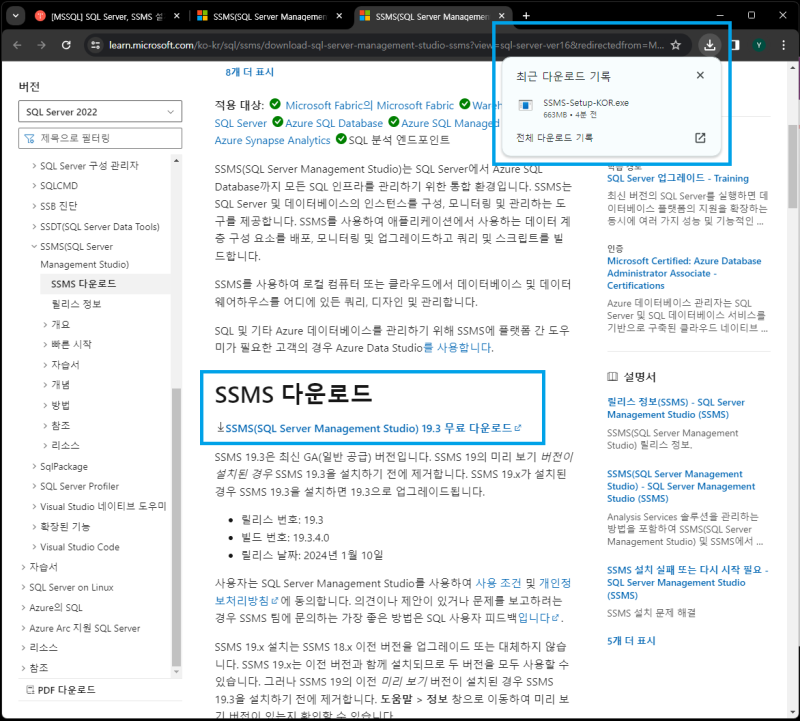
Task: Click the page reload icon
Action: pos(66,44)
